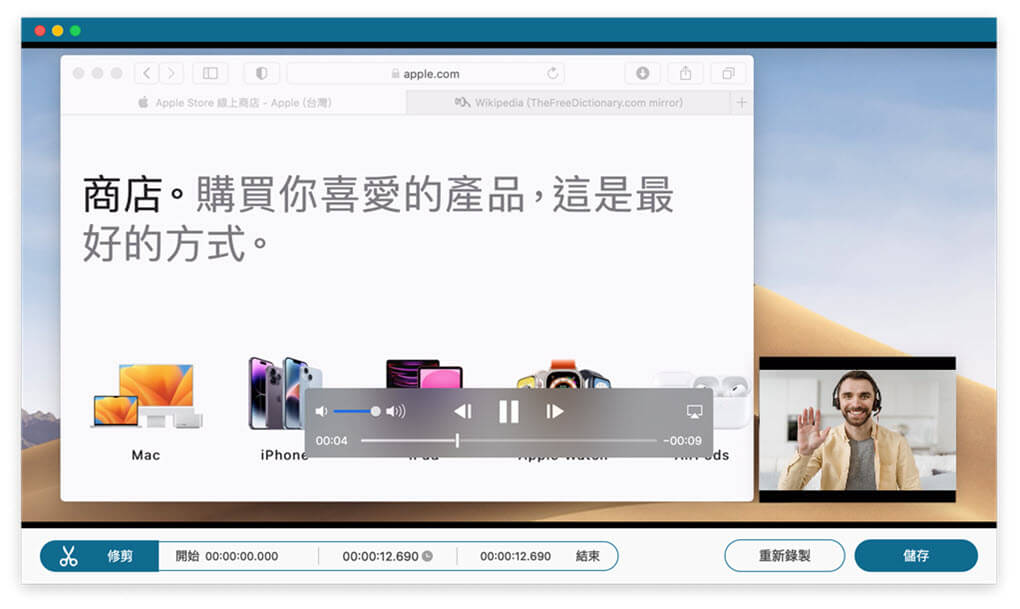Show Safari tab overview
The height and width of the screenshot is (609, 1020).
(x=729, y=73)
